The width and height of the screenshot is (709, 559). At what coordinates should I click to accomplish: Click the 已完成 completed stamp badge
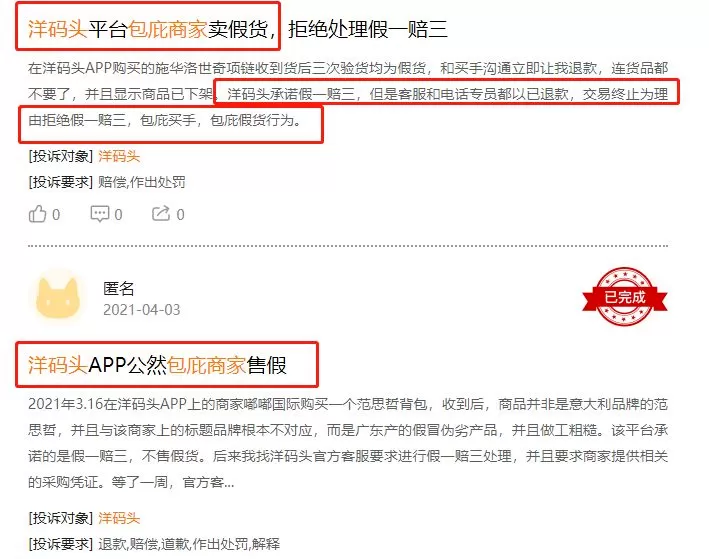[x=624, y=297]
